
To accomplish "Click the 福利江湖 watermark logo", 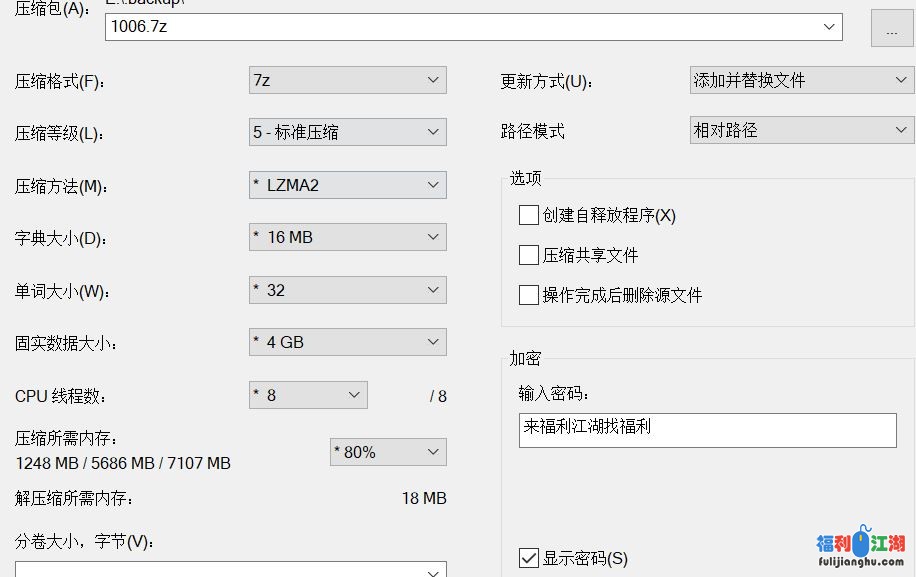I will click(x=861, y=549).
